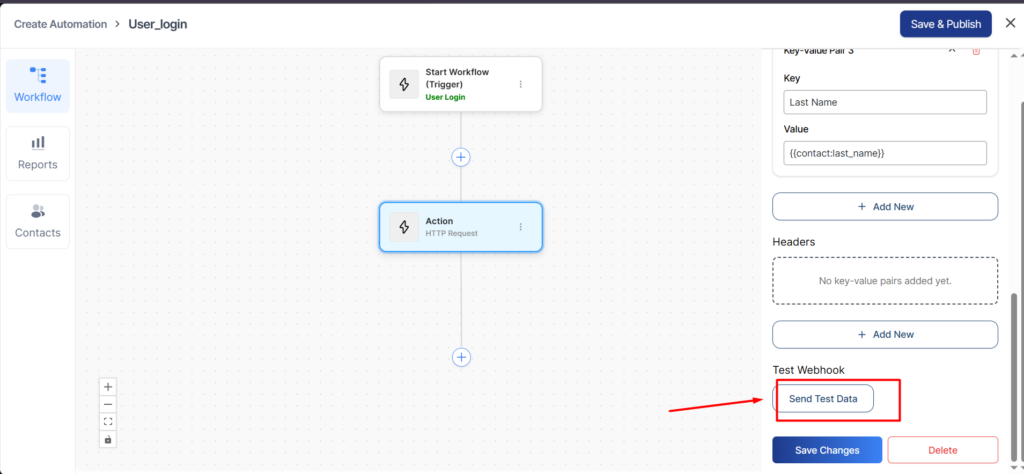
Task: Open the HTTP Request action options menu
Action: 520,227
